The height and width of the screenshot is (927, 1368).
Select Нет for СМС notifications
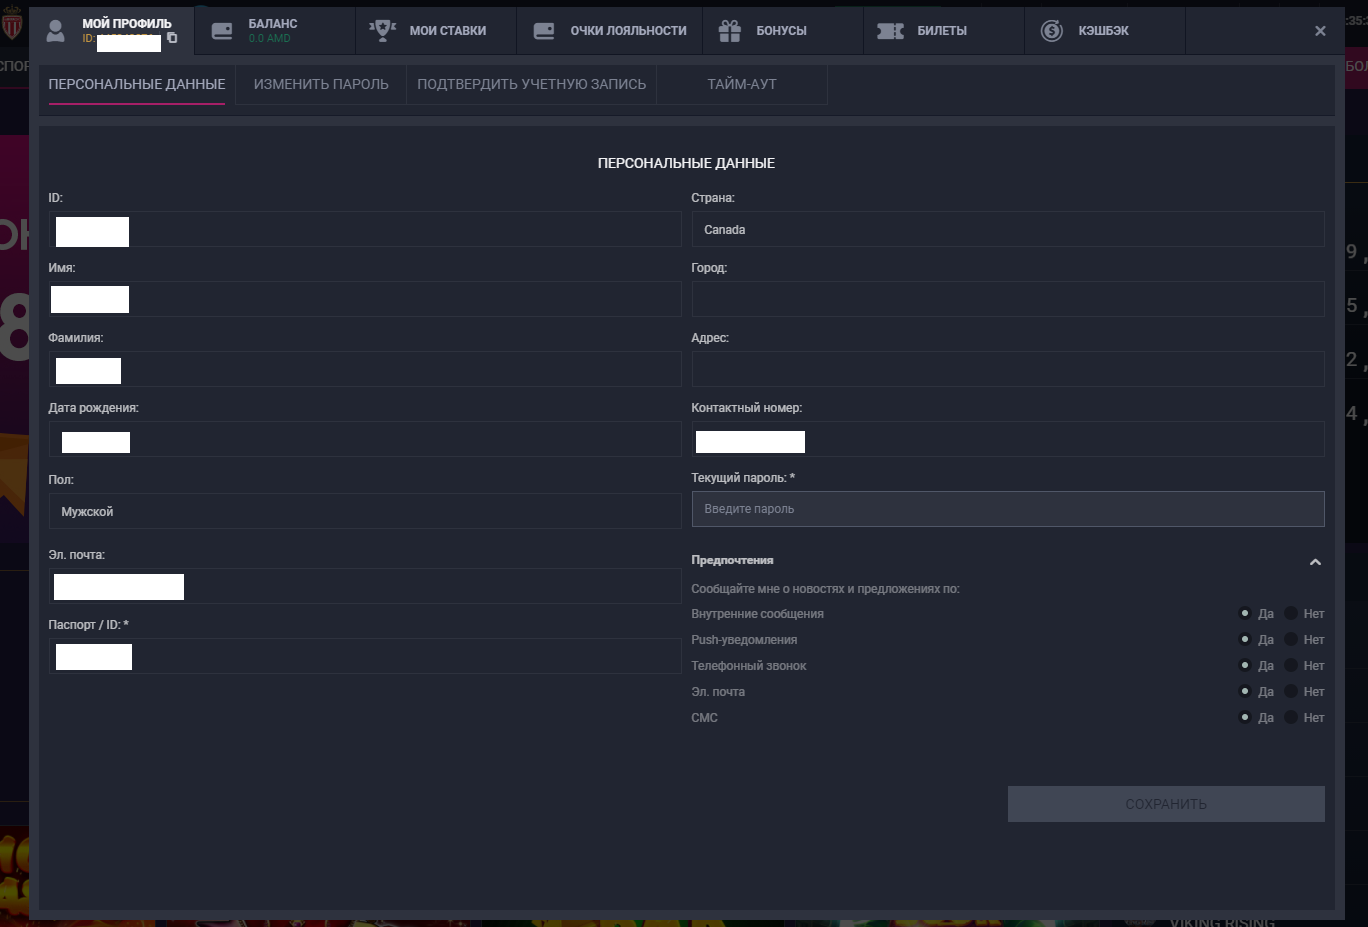coord(1291,717)
